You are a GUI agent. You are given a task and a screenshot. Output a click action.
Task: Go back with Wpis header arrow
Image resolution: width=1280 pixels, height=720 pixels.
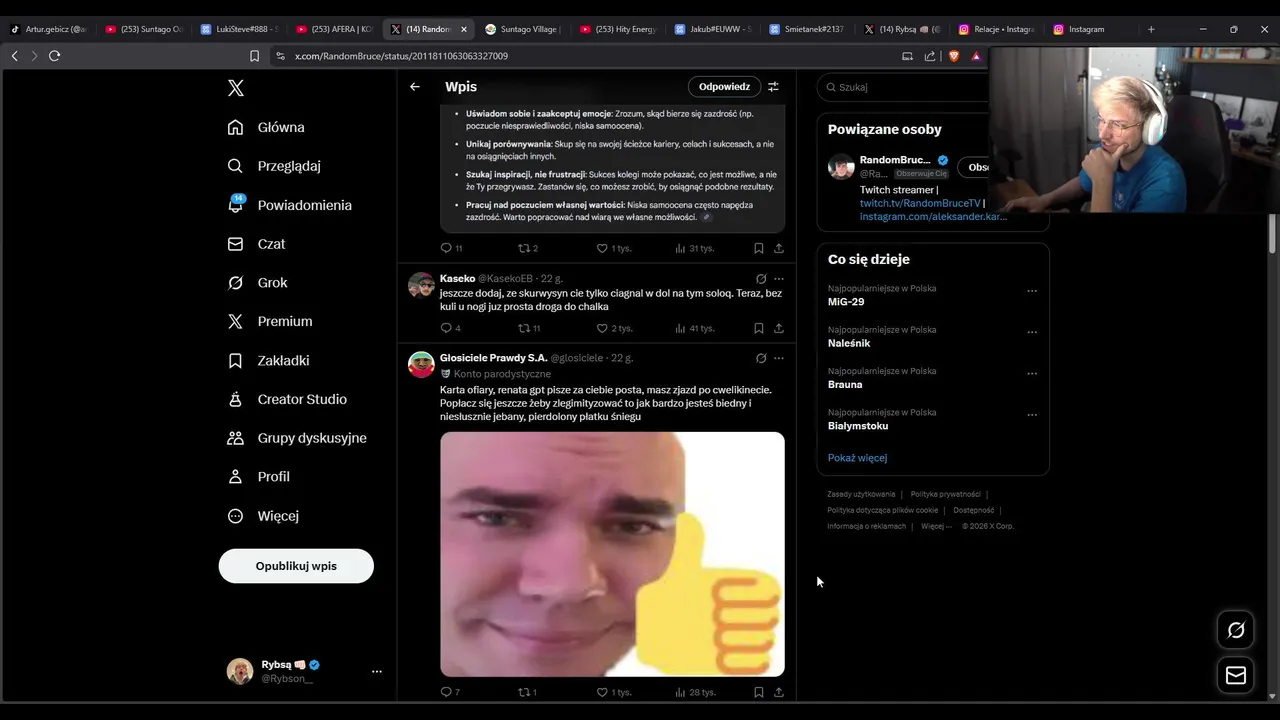click(415, 87)
